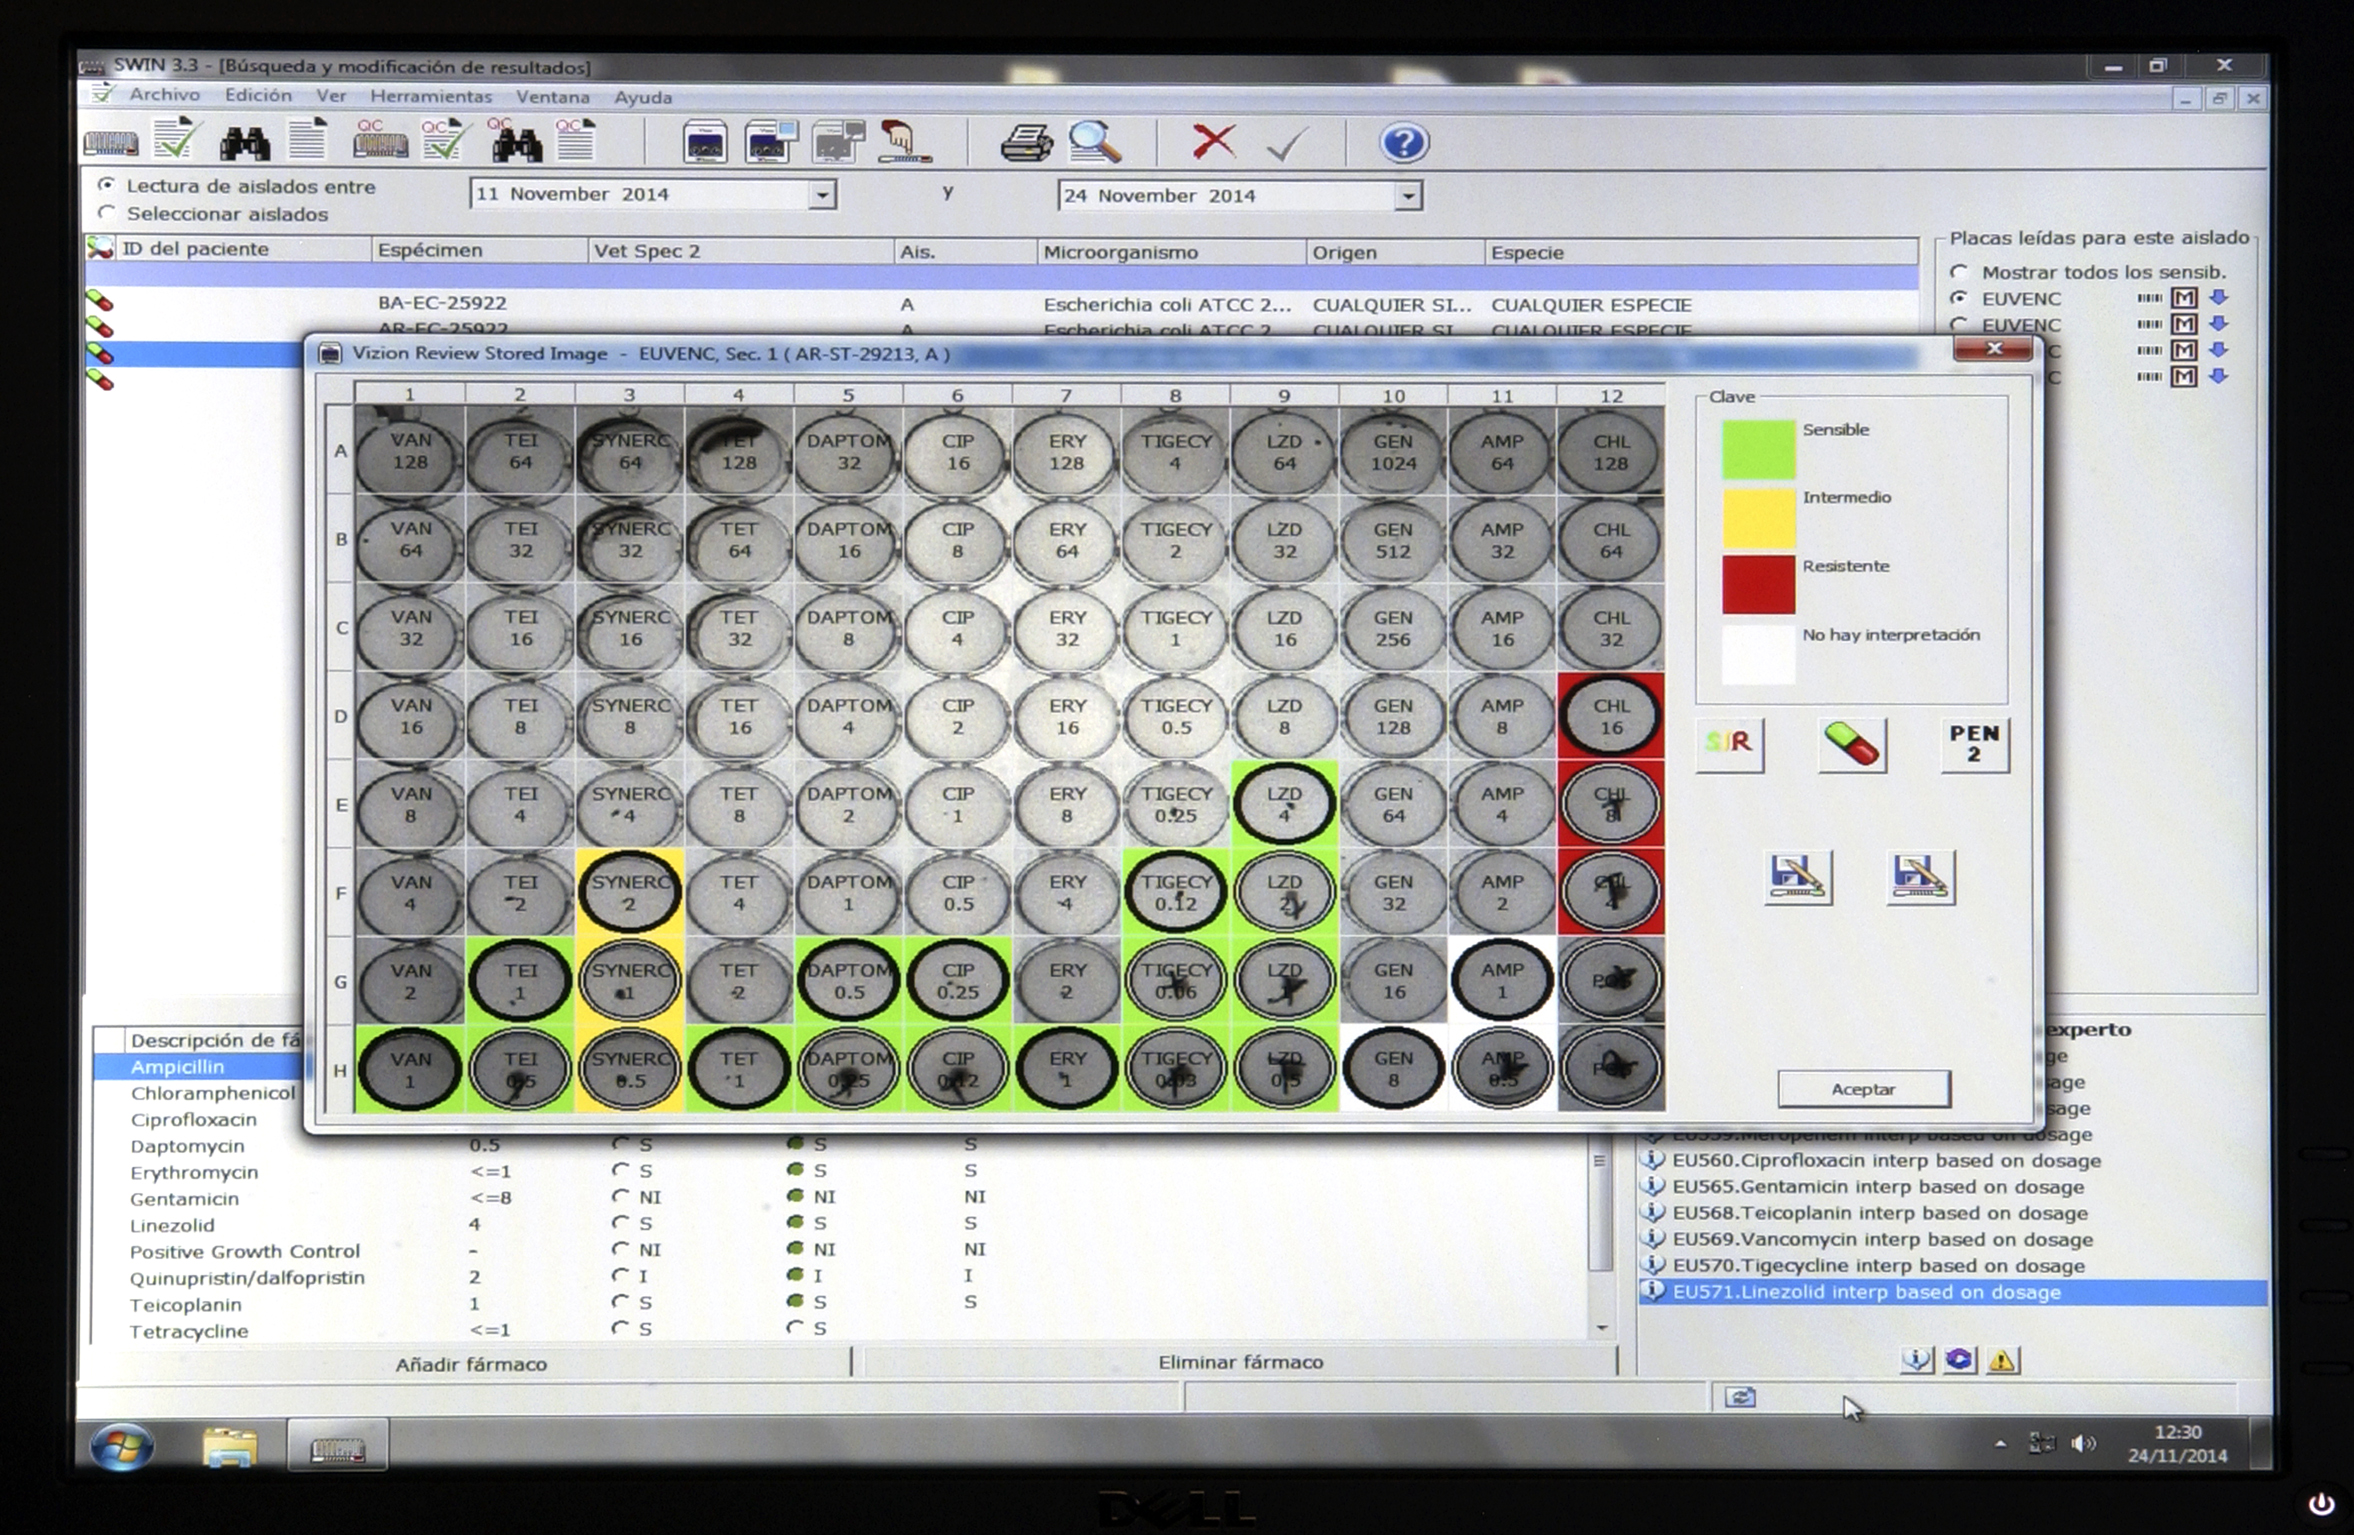Click the QC checklist toolbar icon
Screen dimensions: 2354x1535
[444, 140]
